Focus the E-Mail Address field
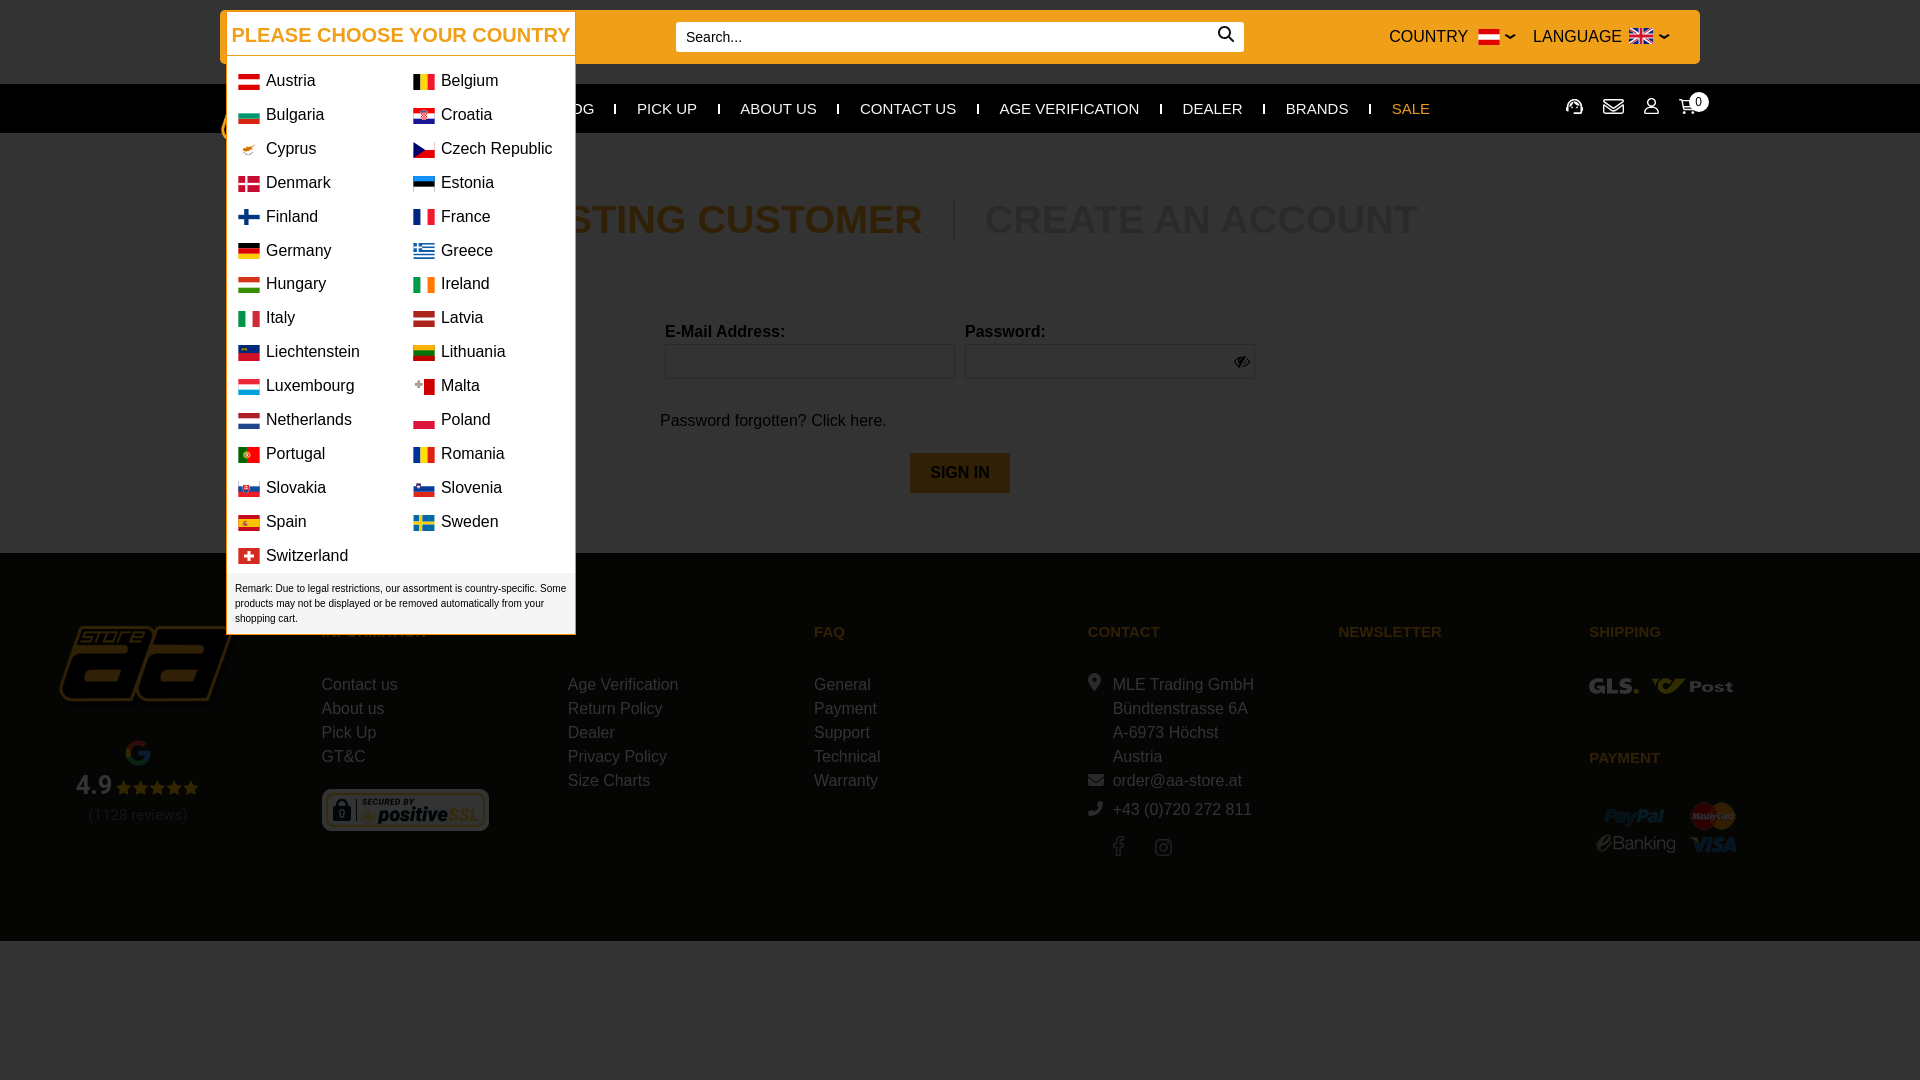Viewport: 1920px width, 1080px height. click(x=810, y=362)
